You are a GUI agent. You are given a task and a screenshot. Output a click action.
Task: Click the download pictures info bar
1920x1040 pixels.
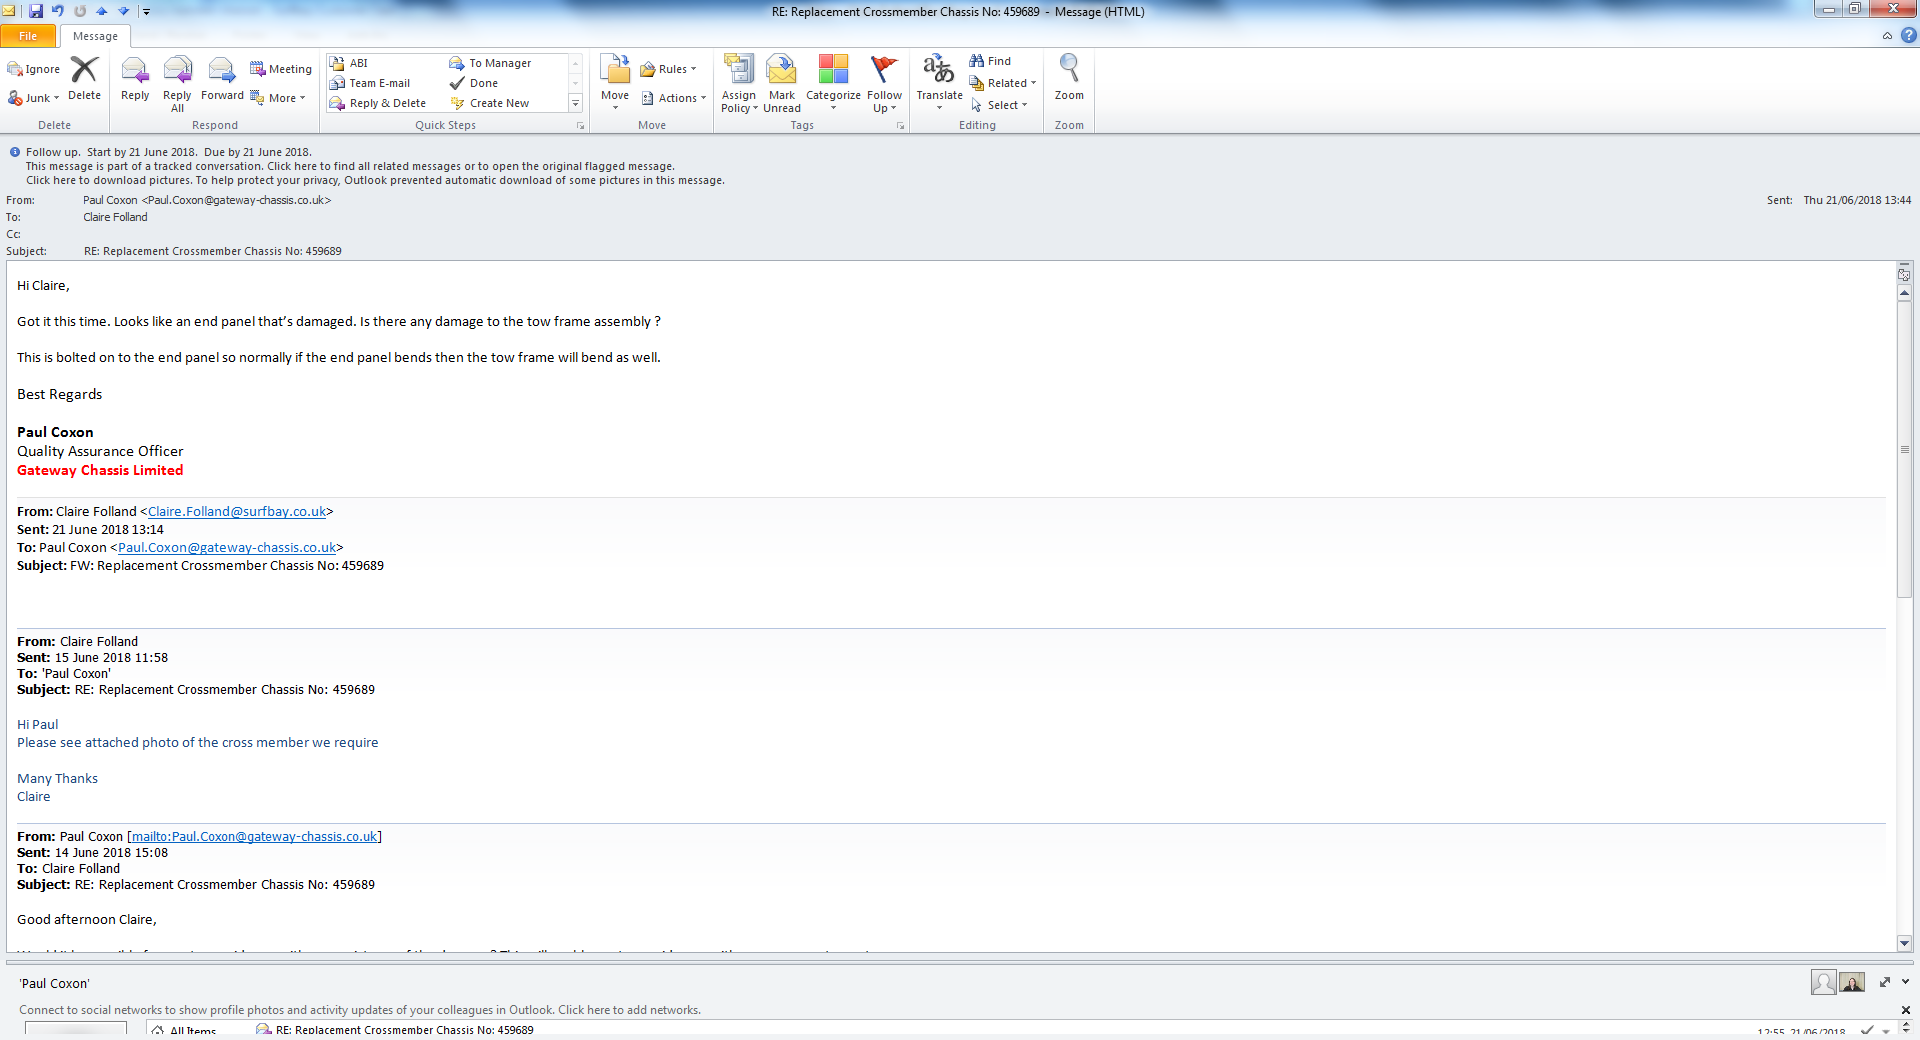pyautogui.click(x=375, y=181)
